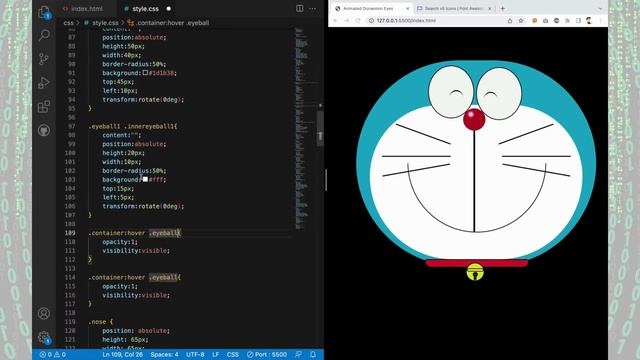Click Doraemon's right eye
This screenshot has width=640, height=360.
499,93
